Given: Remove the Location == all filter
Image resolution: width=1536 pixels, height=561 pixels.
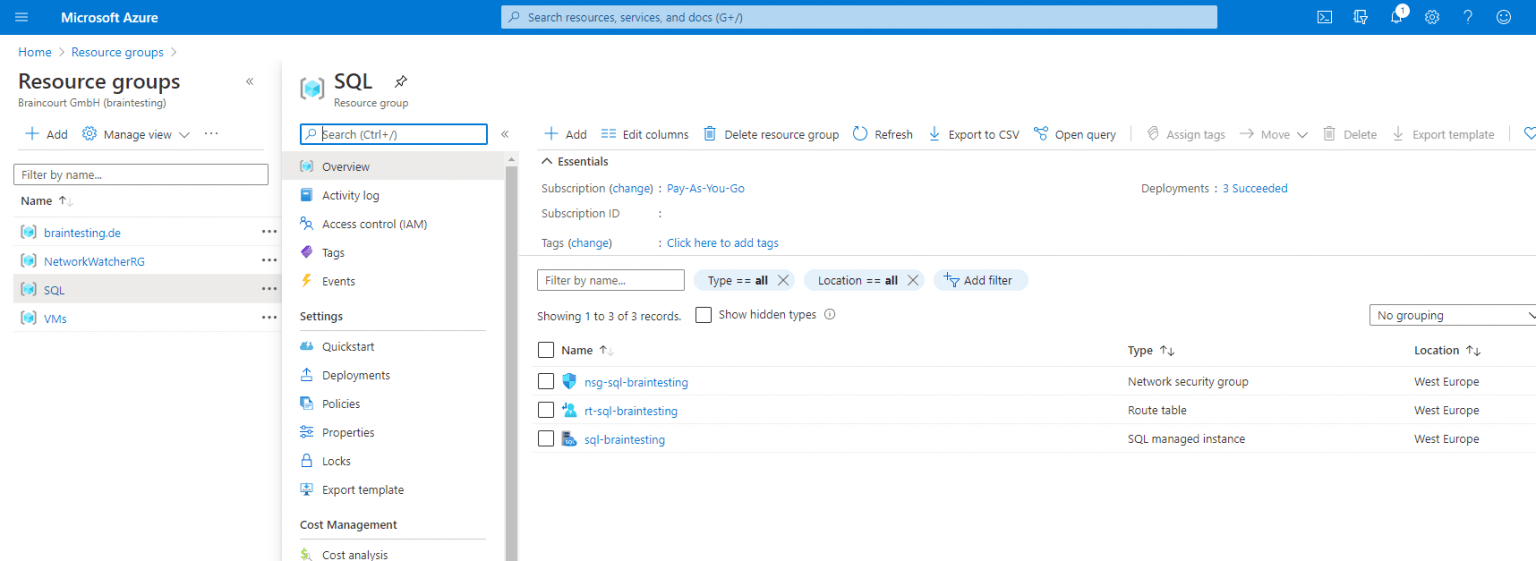Looking at the screenshot, I should 912,281.
